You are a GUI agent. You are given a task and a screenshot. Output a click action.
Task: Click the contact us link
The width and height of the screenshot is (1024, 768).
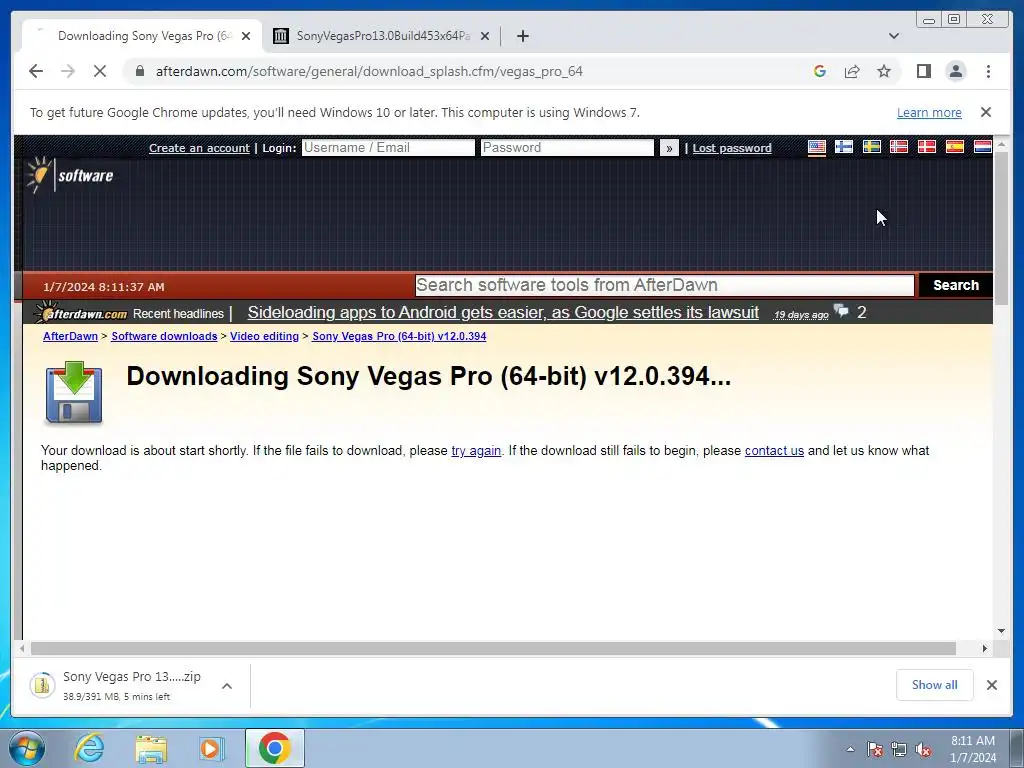(774, 451)
